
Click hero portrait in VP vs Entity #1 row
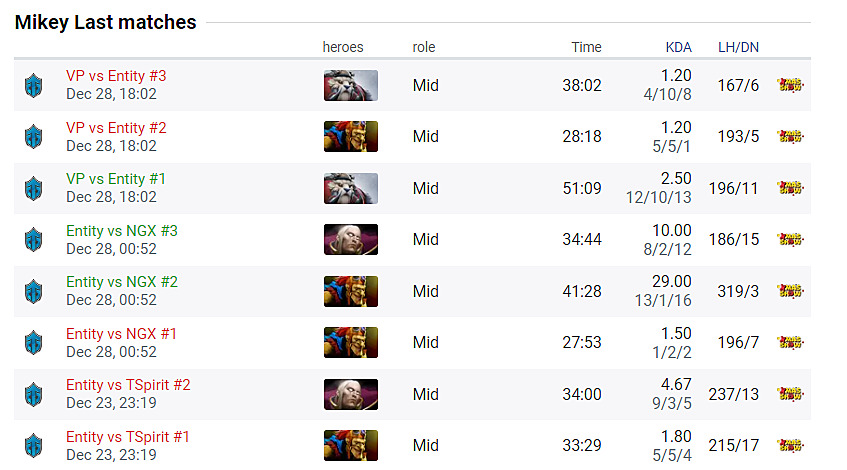(351, 188)
